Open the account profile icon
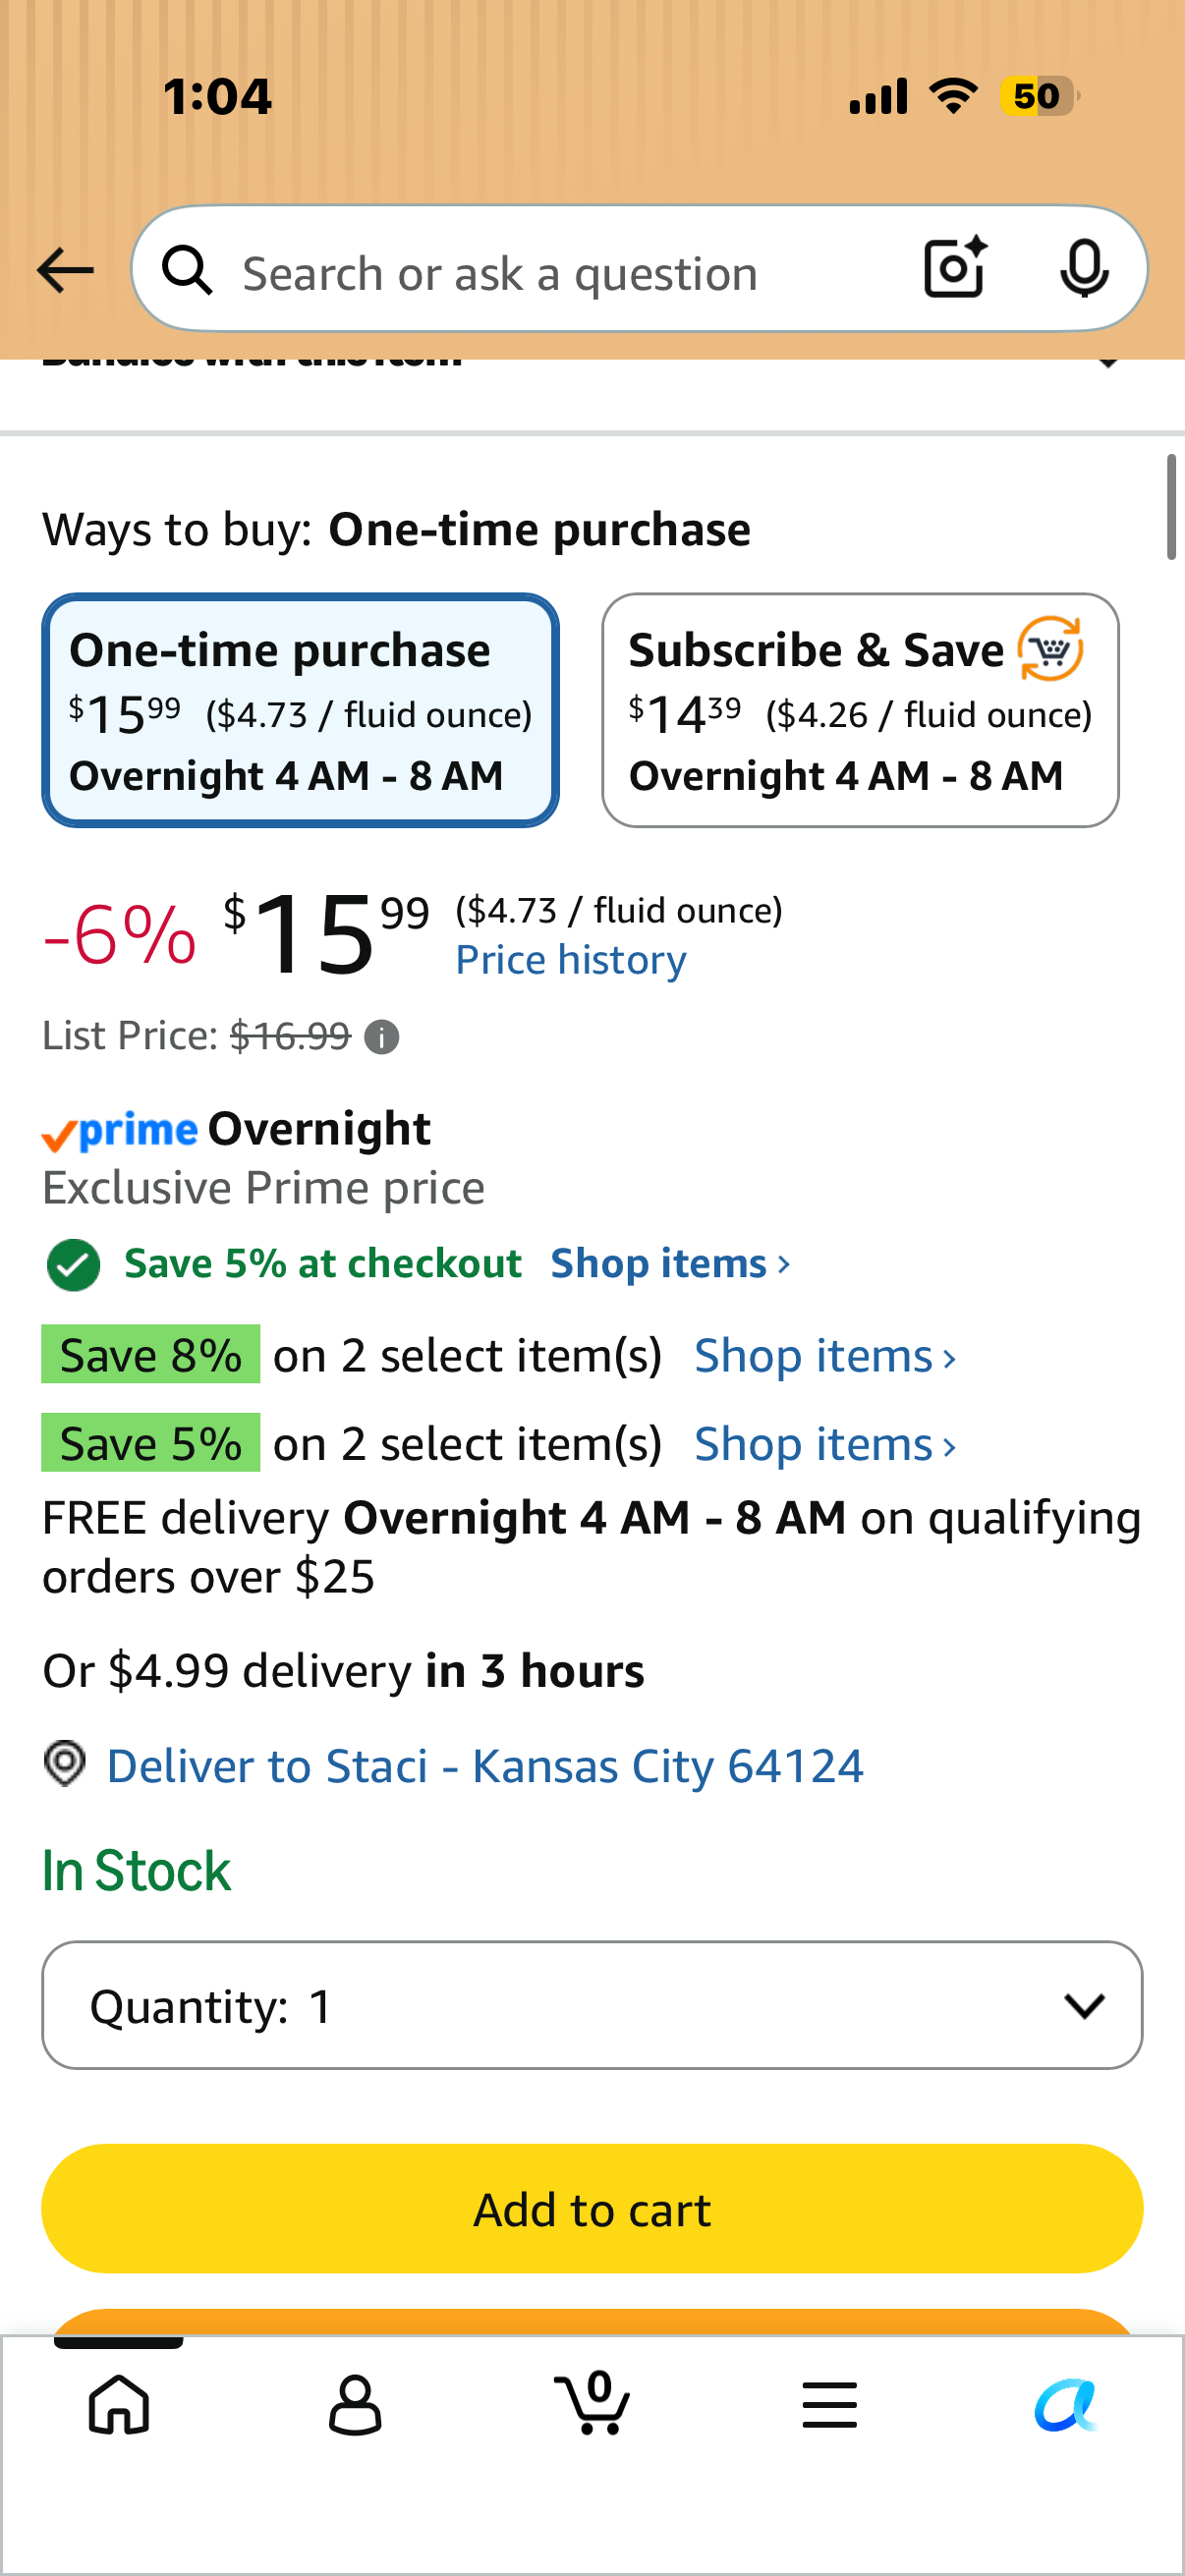 click(x=355, y=2404)
